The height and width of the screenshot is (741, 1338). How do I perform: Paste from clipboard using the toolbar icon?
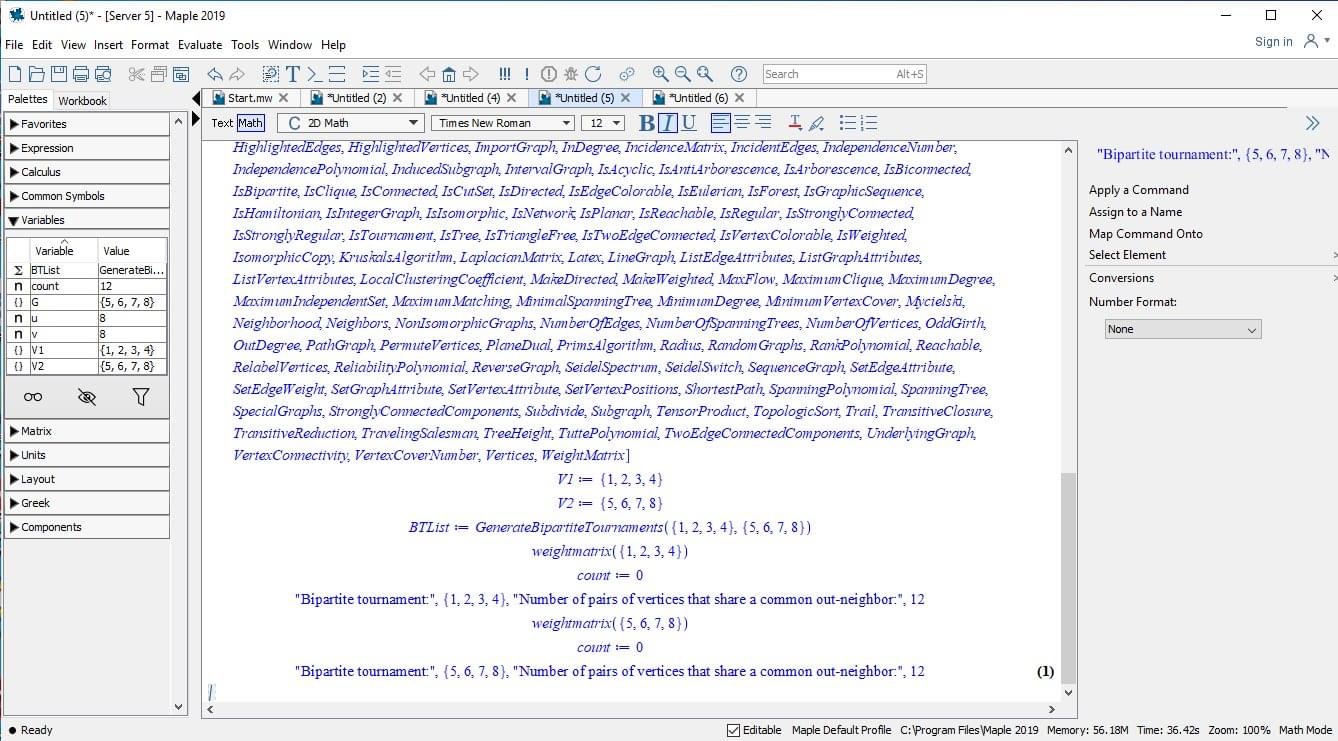[181, 74]
